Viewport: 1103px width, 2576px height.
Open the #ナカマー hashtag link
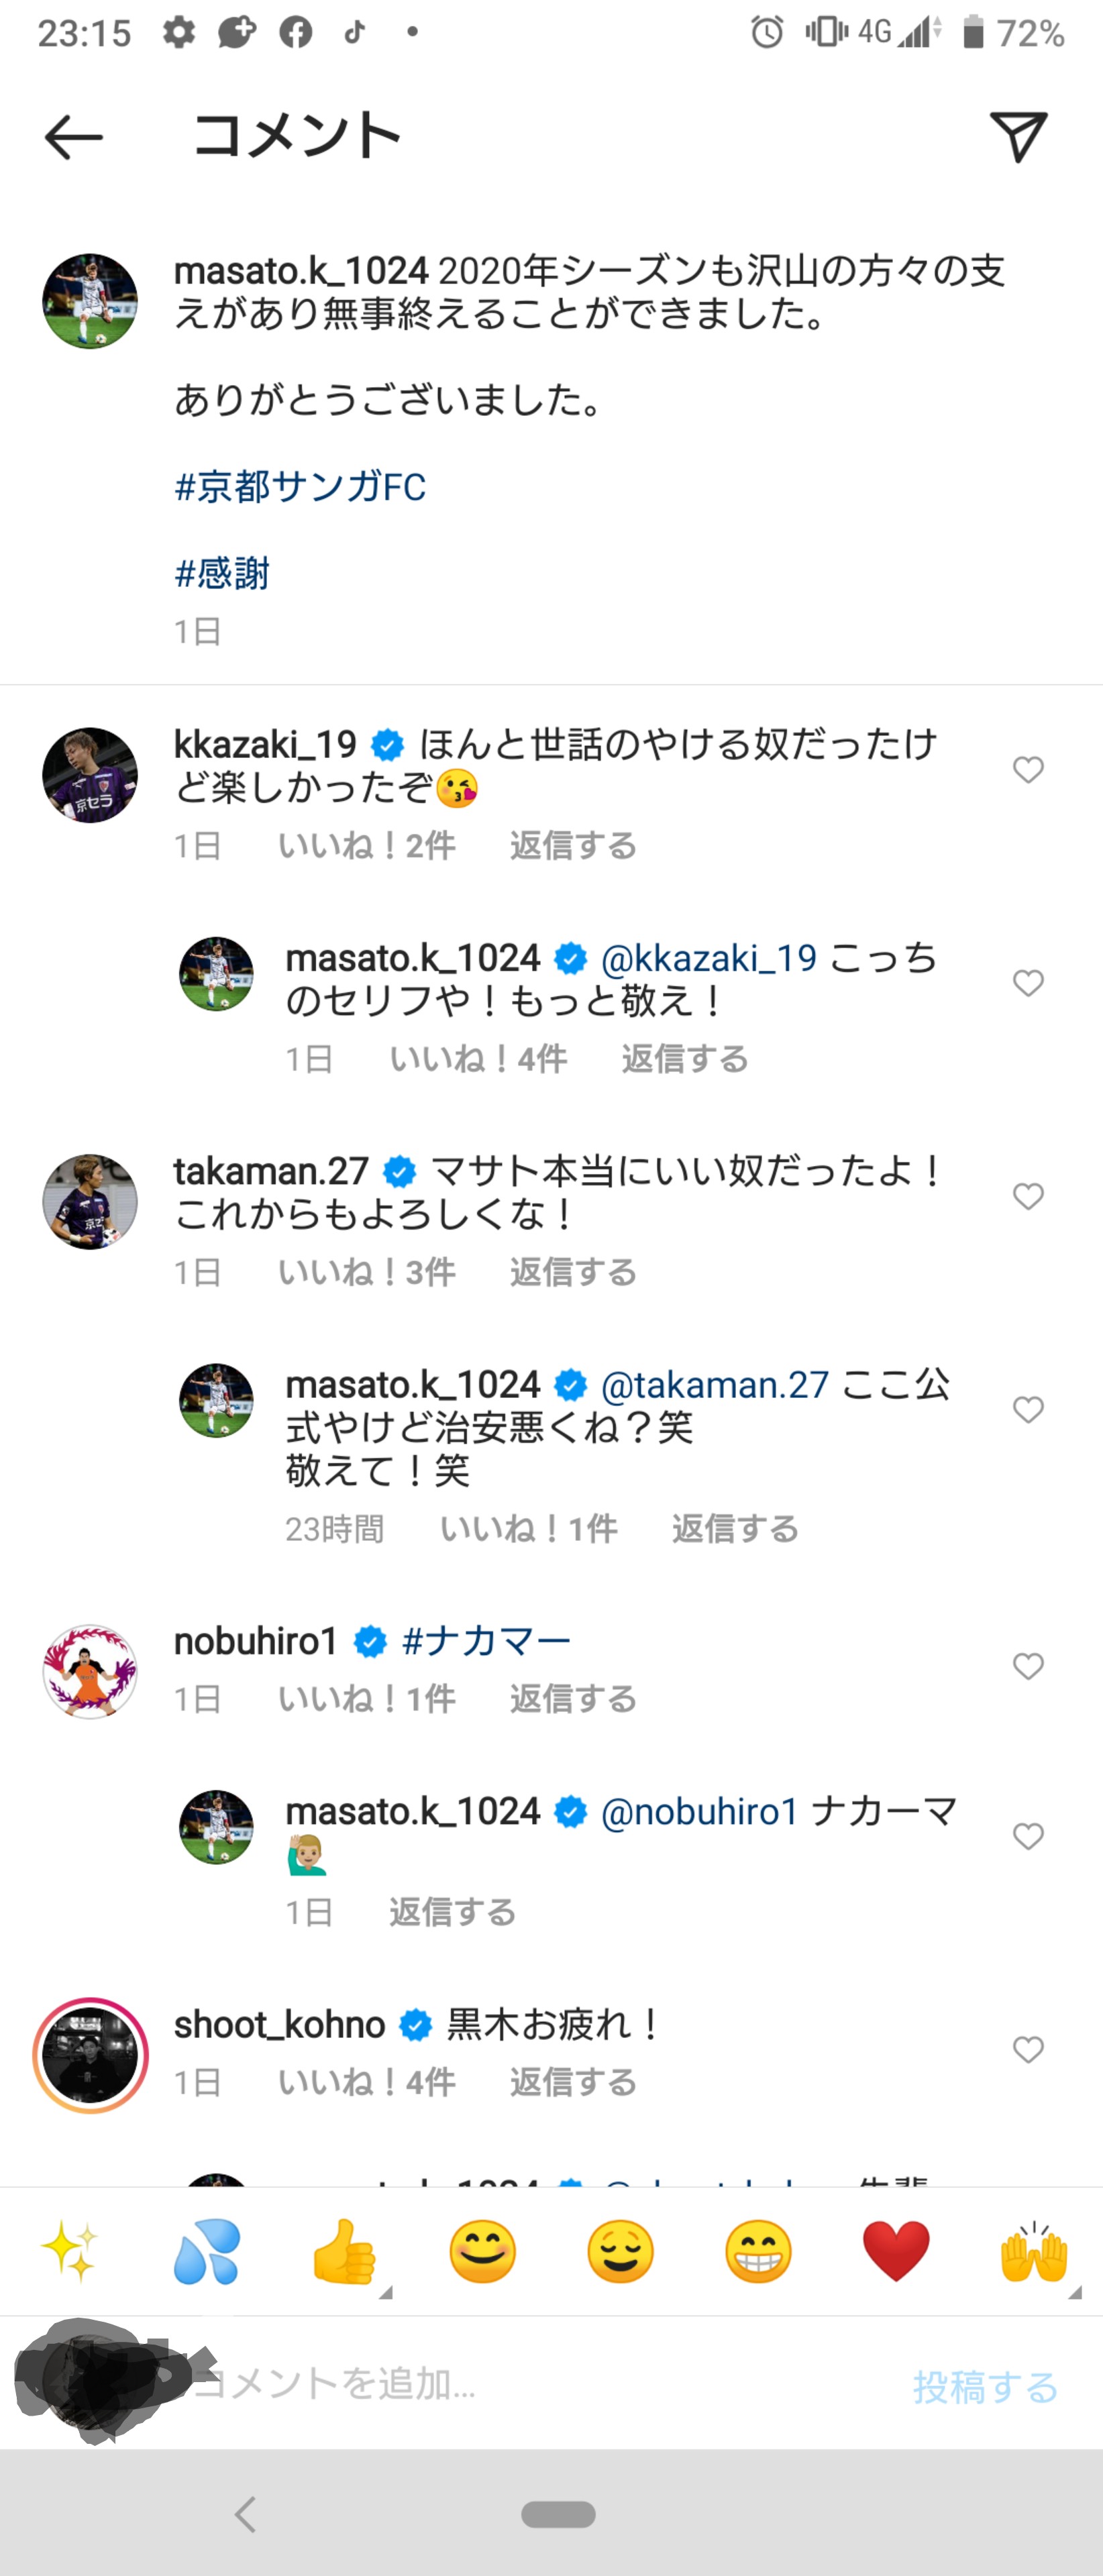click(486, 1642)
